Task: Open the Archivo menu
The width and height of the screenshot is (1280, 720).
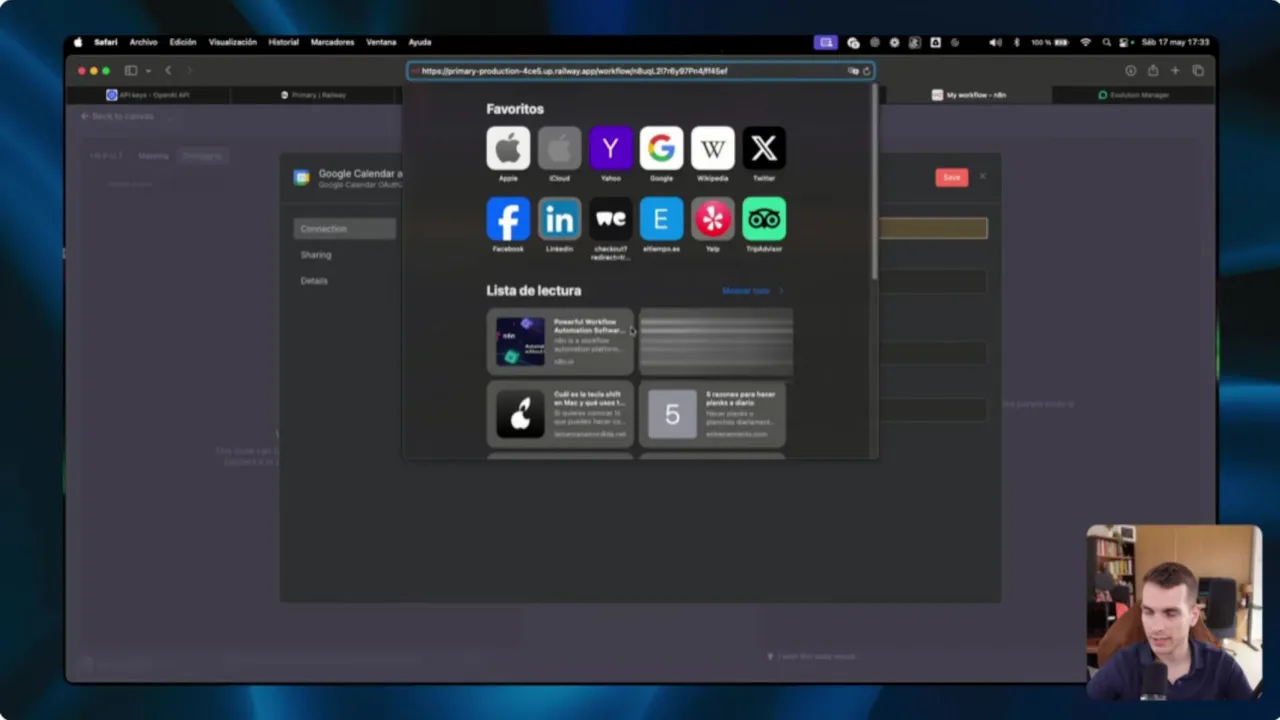Action: pyautogui.click(x=144, y=42)
